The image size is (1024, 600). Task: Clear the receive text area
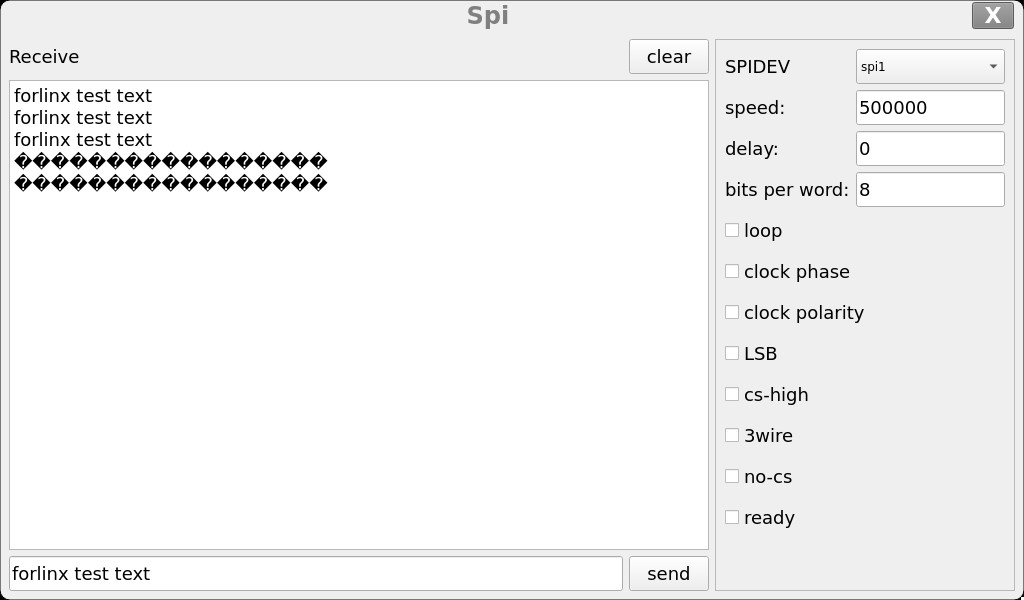pos(668,57)
